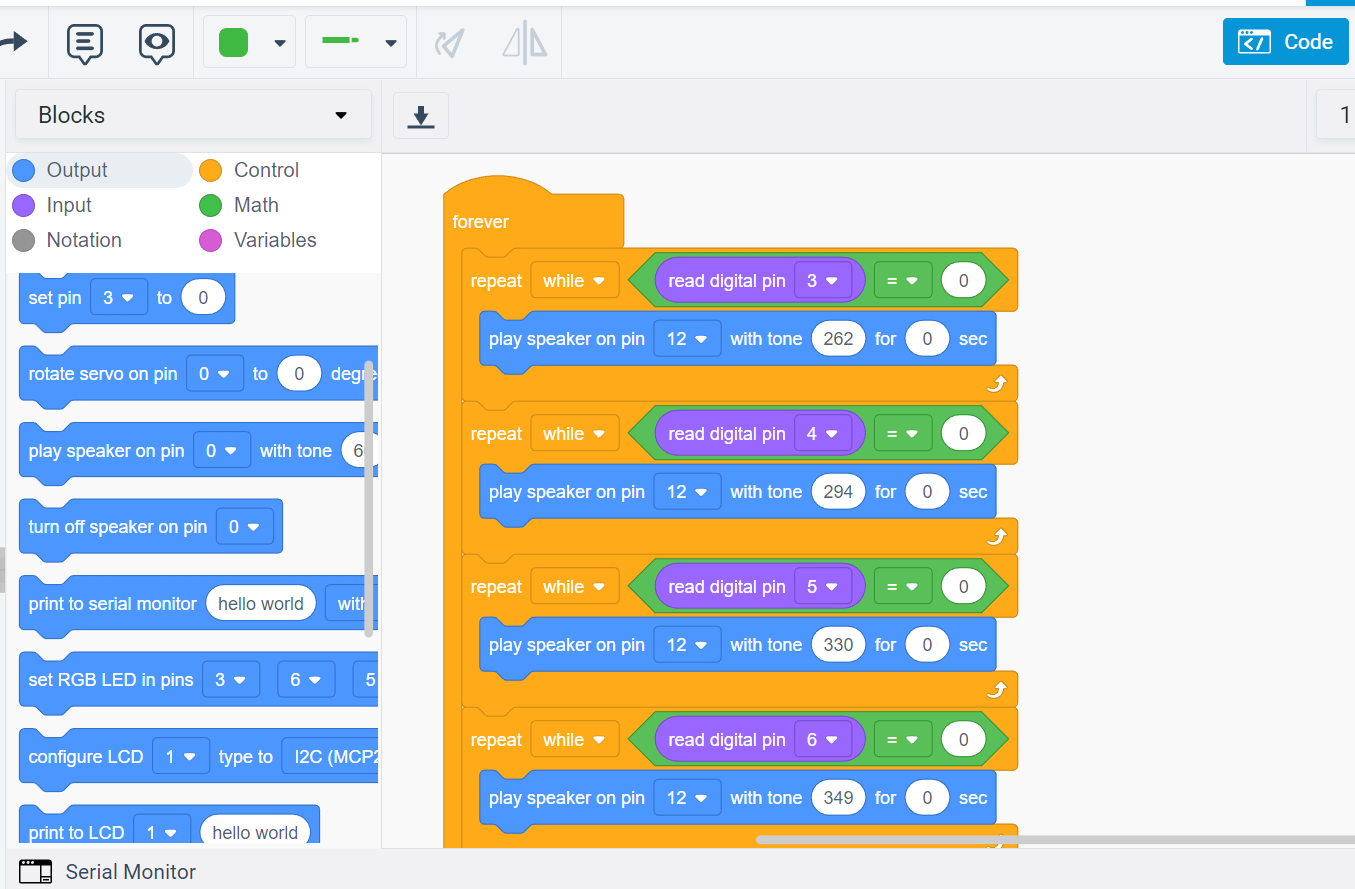The width and height of the screenshot is (1355, 889).
Task: Open 'while' dropdown in the pin 3 repeat block
Action: pos(575,281)
